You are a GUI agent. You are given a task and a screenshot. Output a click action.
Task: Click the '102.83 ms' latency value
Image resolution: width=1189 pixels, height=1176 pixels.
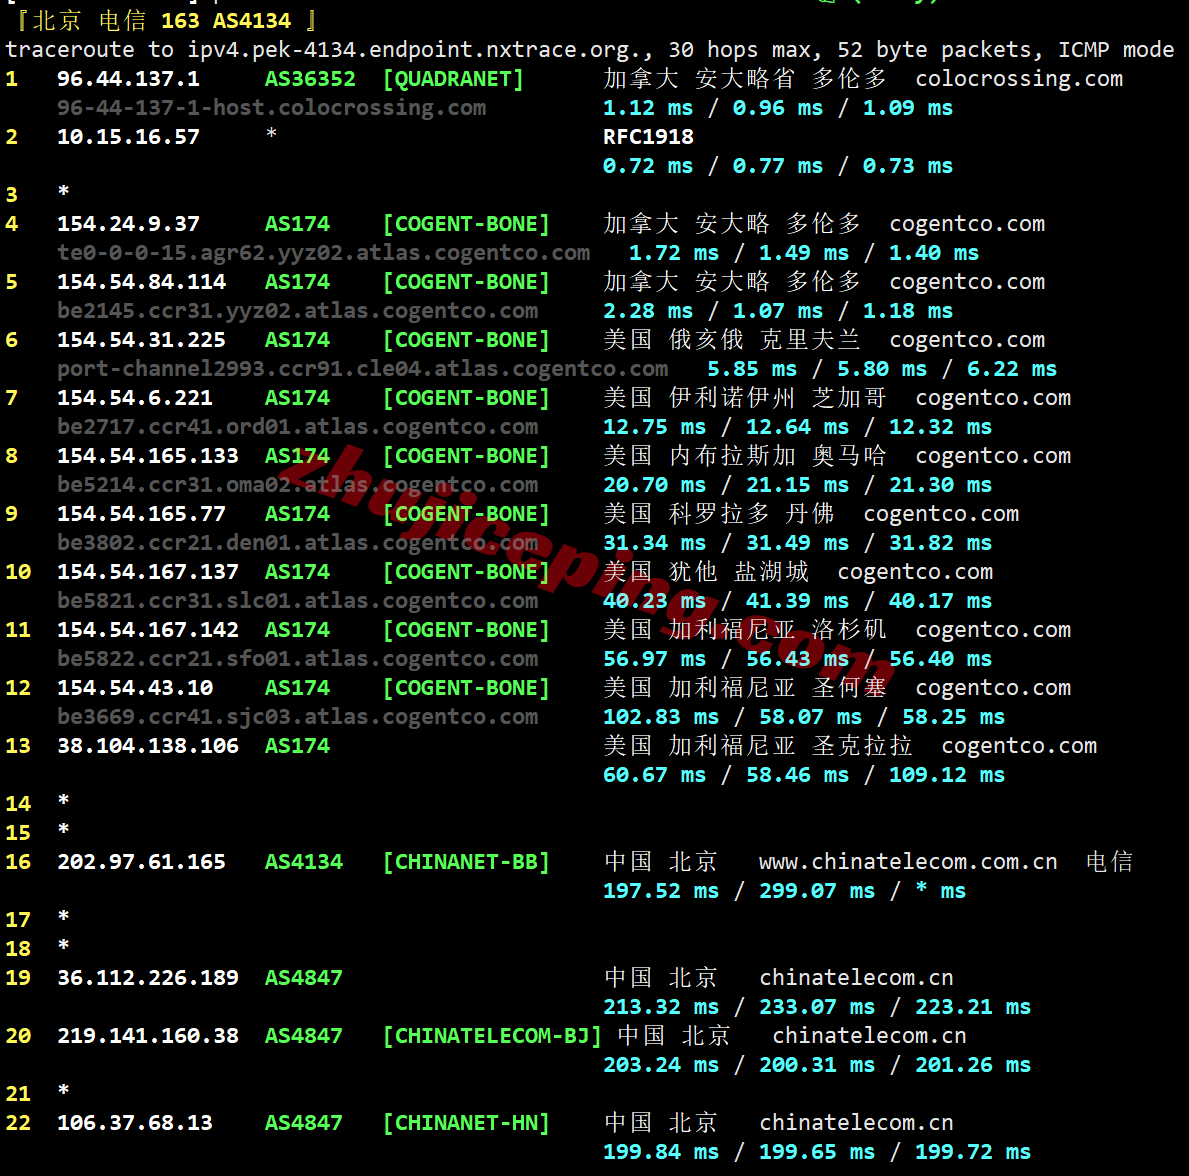(661, 717)
